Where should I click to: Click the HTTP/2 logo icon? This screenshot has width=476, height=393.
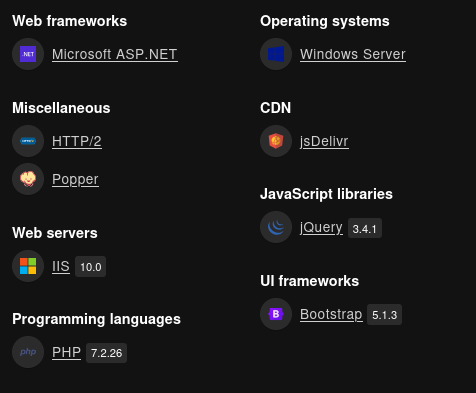(28, 141)
